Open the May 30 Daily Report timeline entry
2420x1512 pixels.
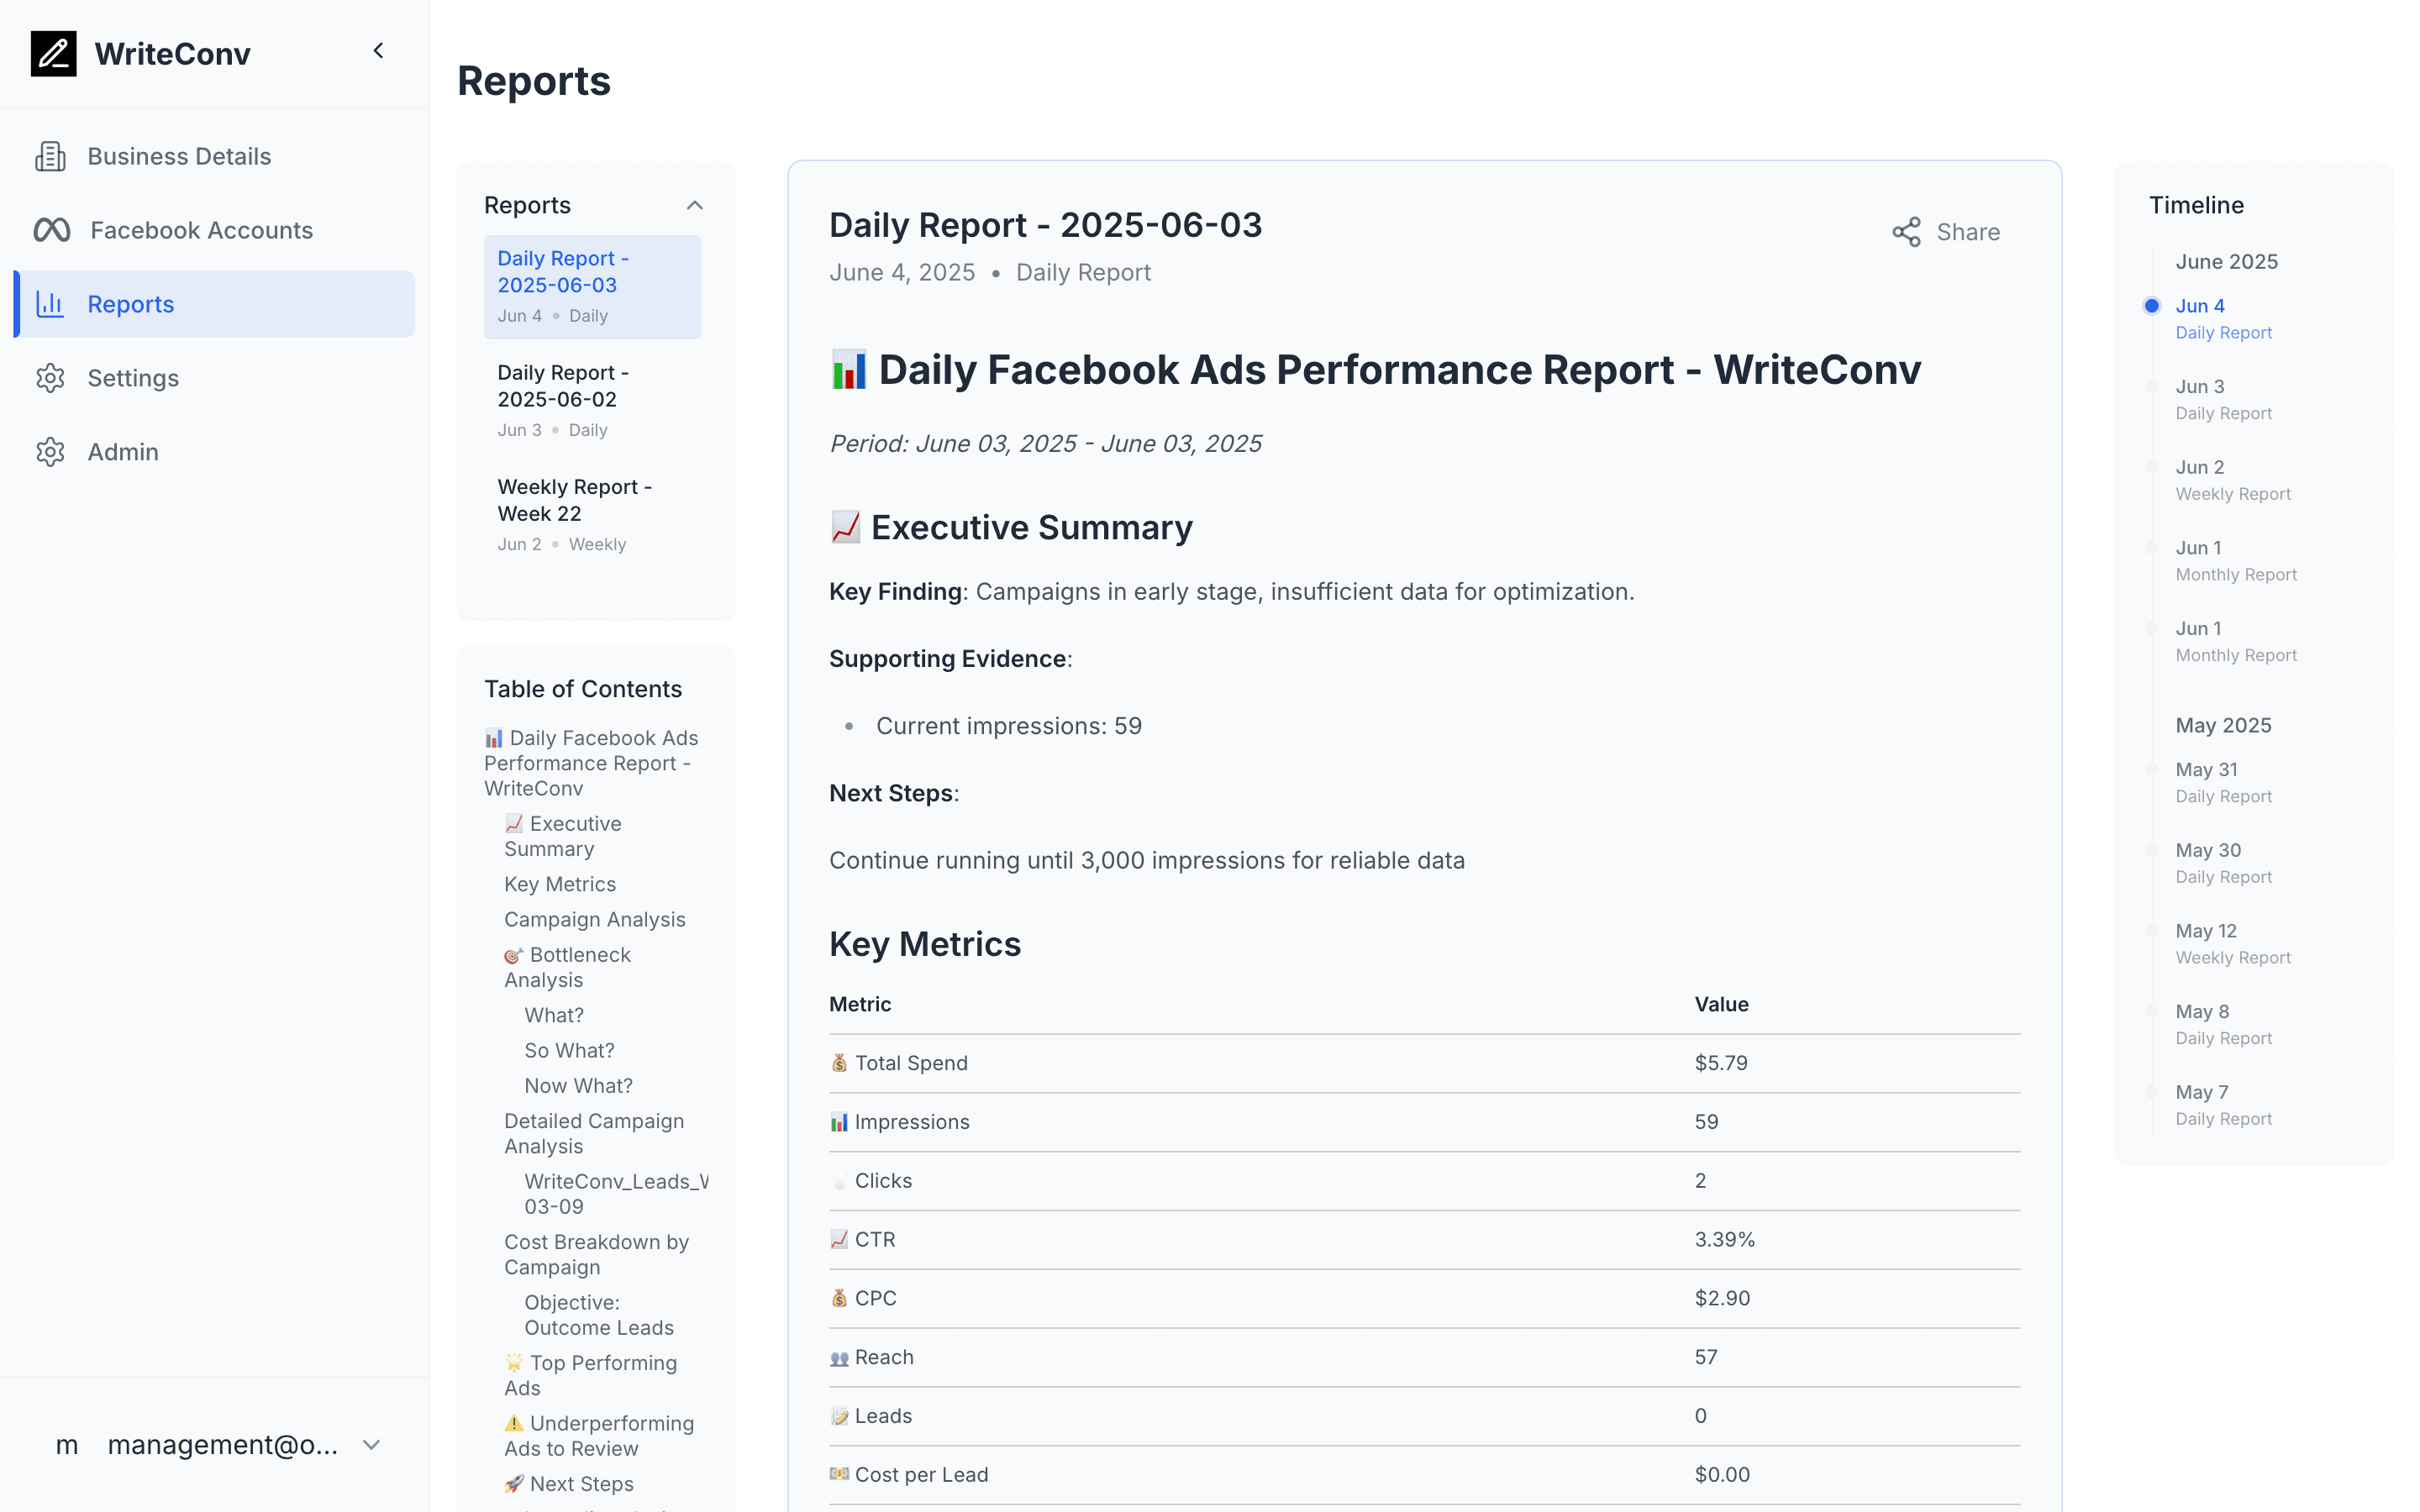click(x=2223, y=863)
